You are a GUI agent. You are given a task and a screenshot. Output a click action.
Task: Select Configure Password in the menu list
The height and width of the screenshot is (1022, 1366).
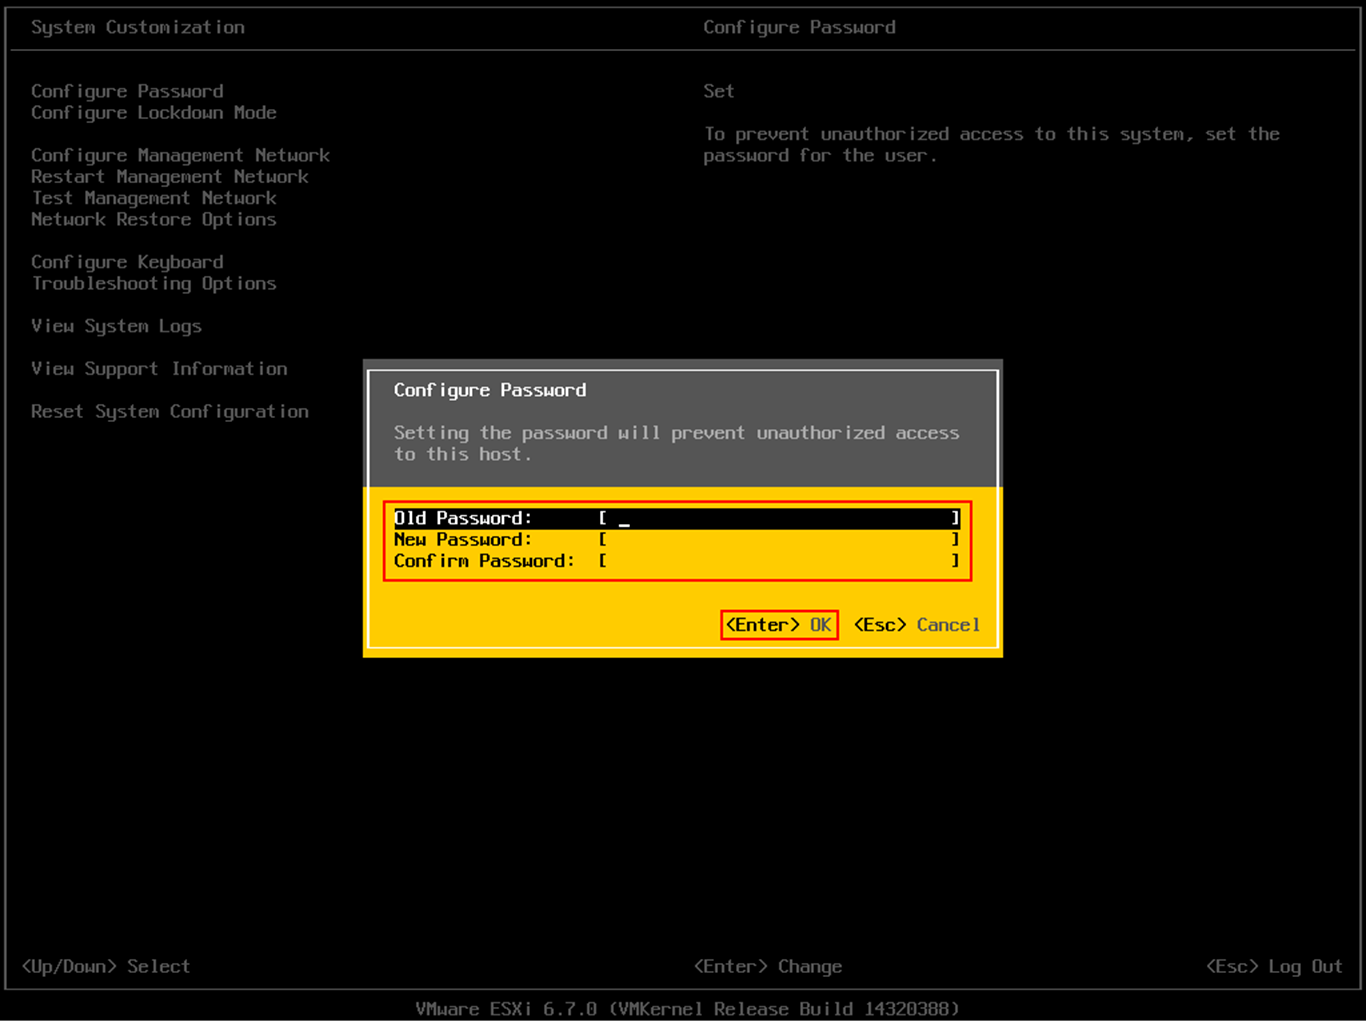pyautogui.click(x=127, y=91)
